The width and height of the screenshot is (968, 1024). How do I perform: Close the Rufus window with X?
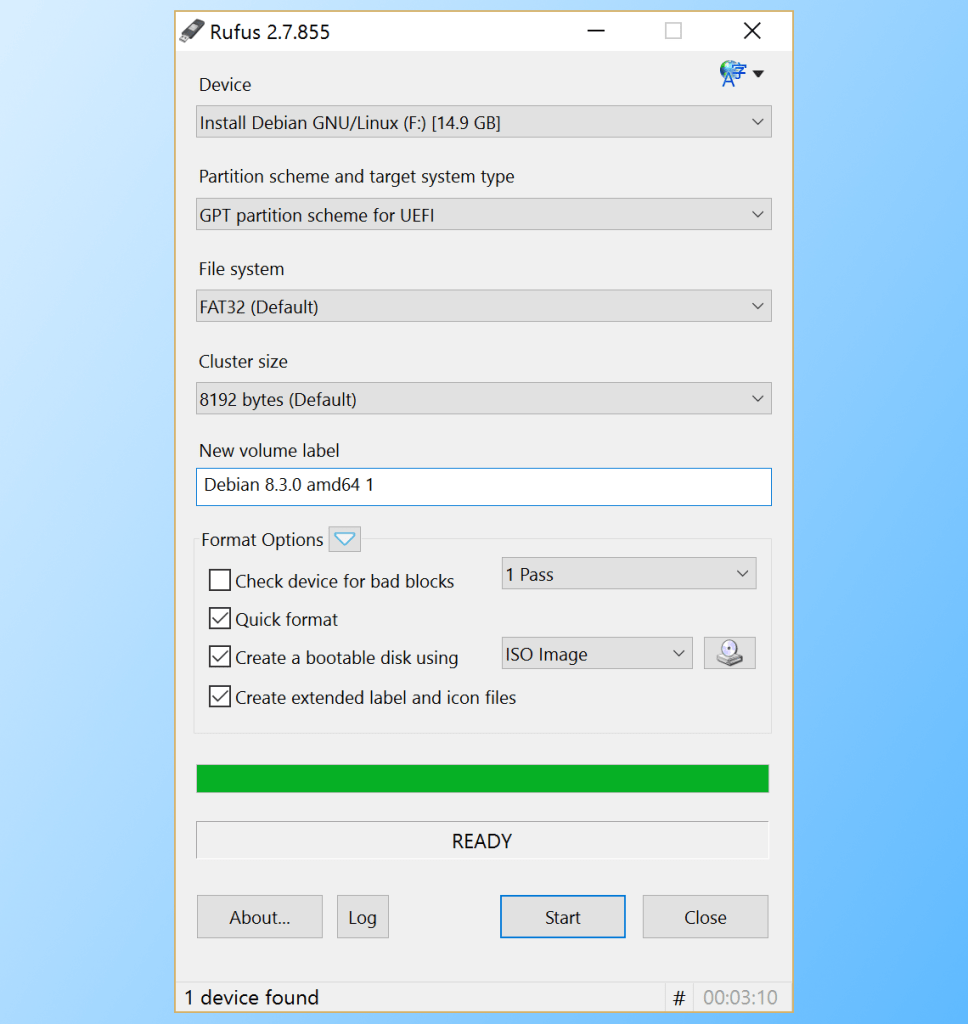pos(752,31)
